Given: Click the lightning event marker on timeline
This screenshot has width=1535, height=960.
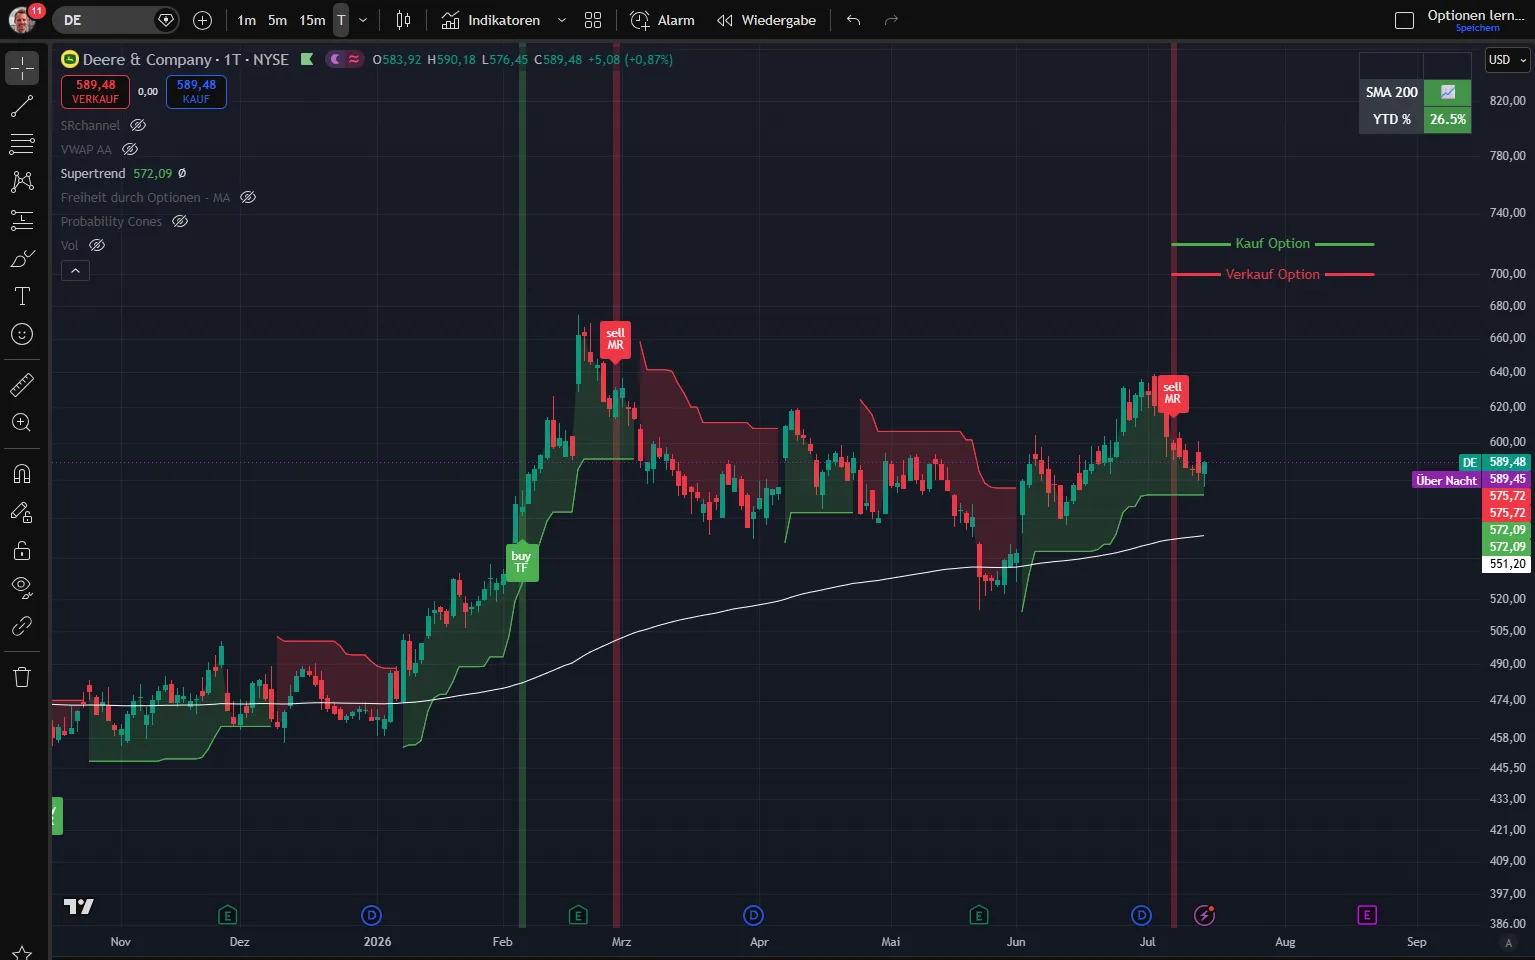Looking at the screenshot, I should (1205, 915).
